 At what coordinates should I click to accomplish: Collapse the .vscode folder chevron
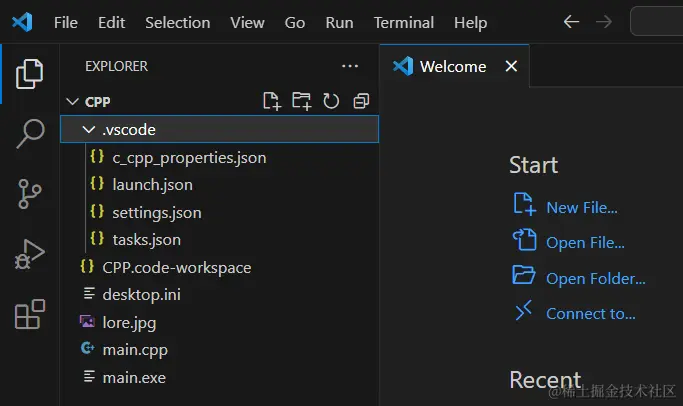coord(88,129)
